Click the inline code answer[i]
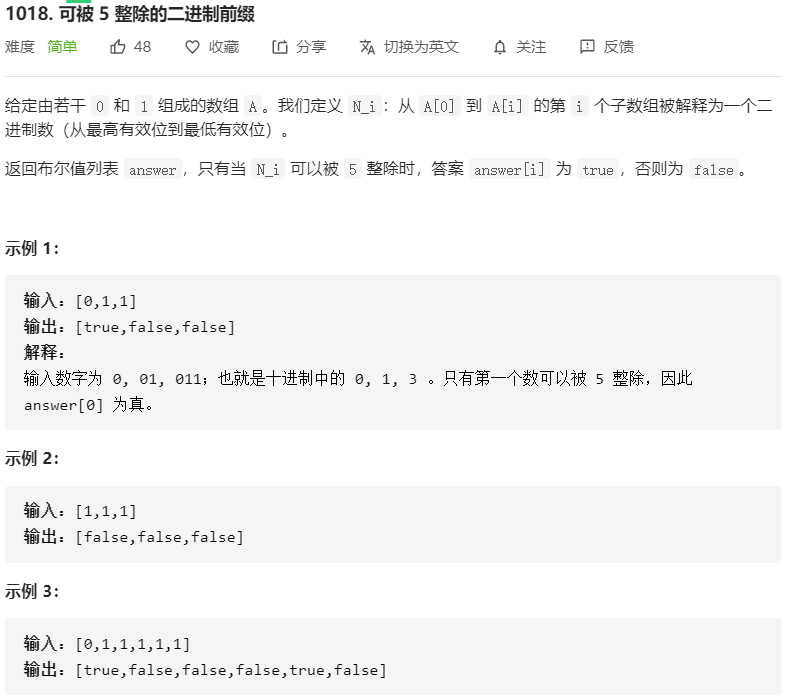The width and height of the screenshot is (789, 699). click(x=510, y=170)
